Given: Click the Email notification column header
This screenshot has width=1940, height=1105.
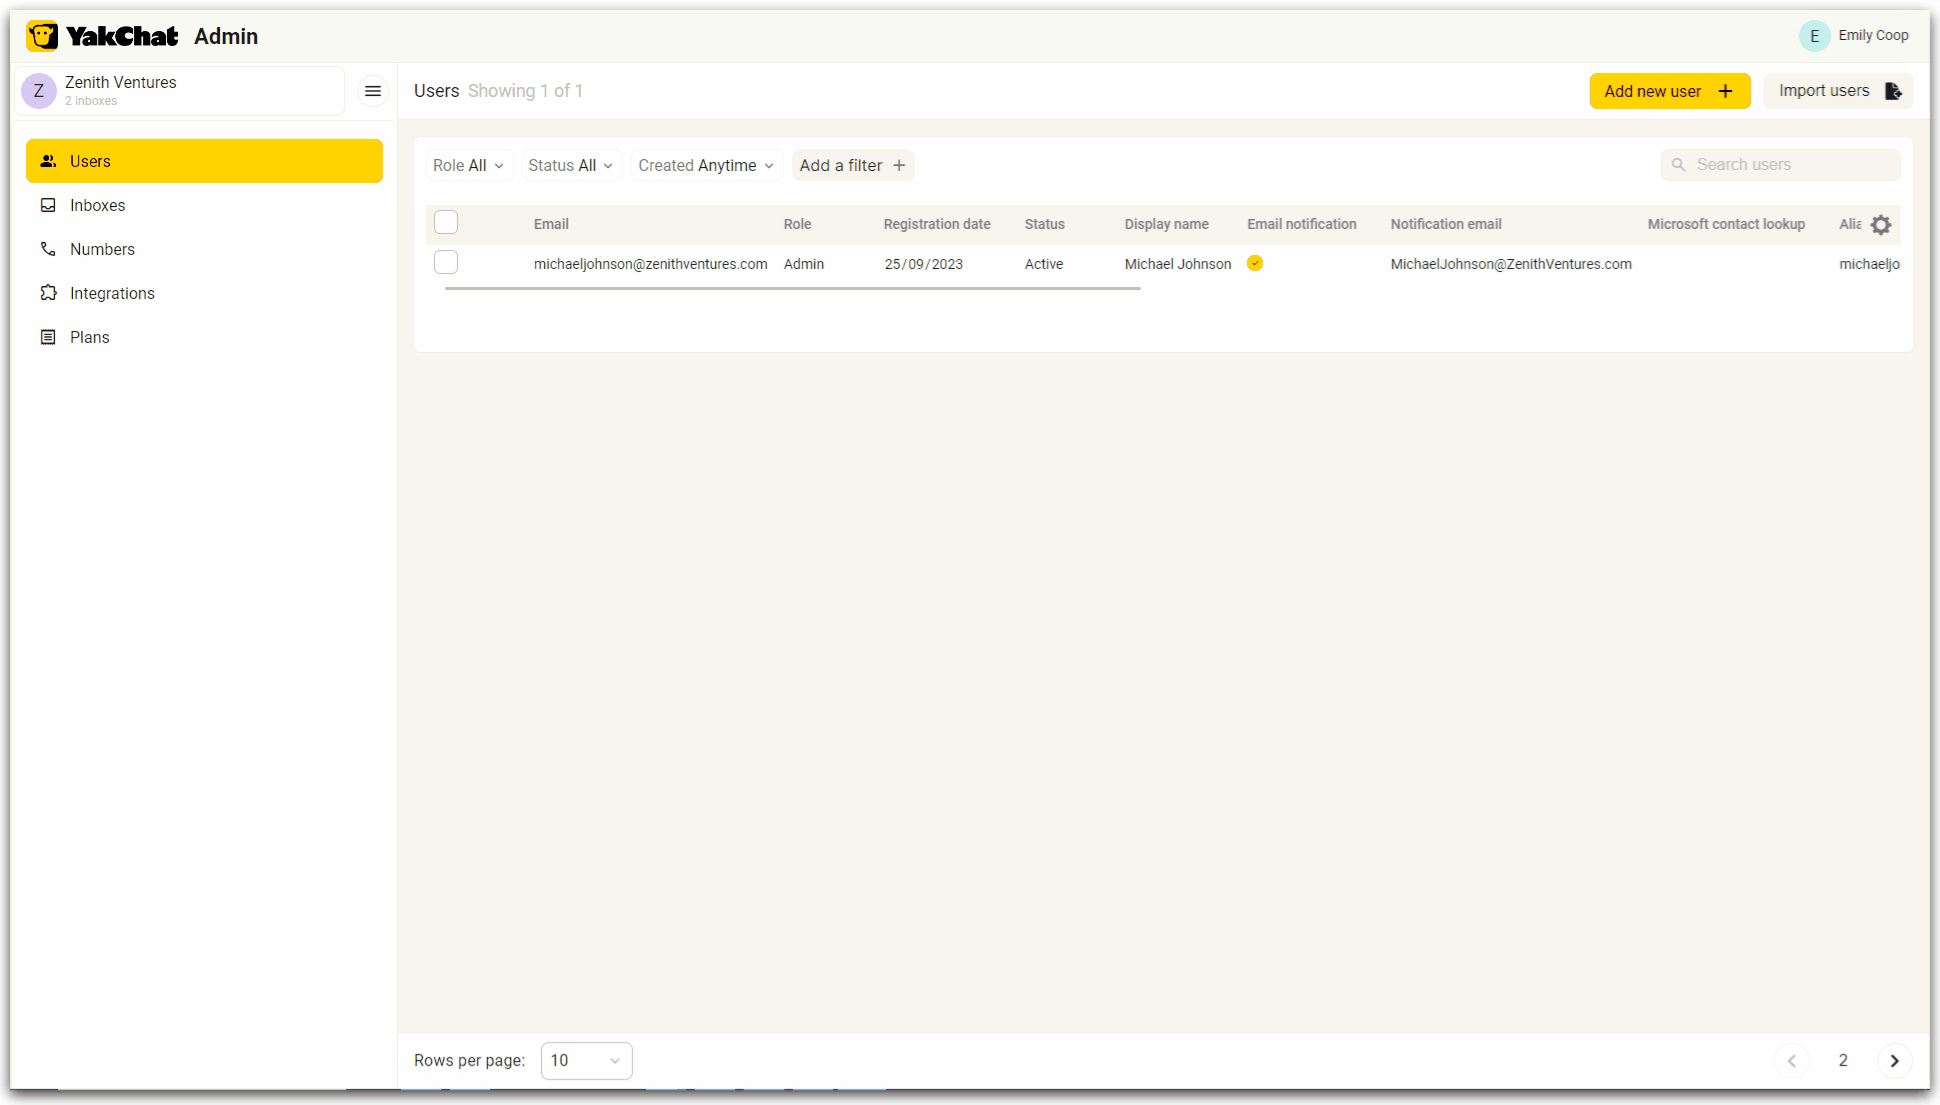Looking at the screenshot, I should tap(1302, 224).
